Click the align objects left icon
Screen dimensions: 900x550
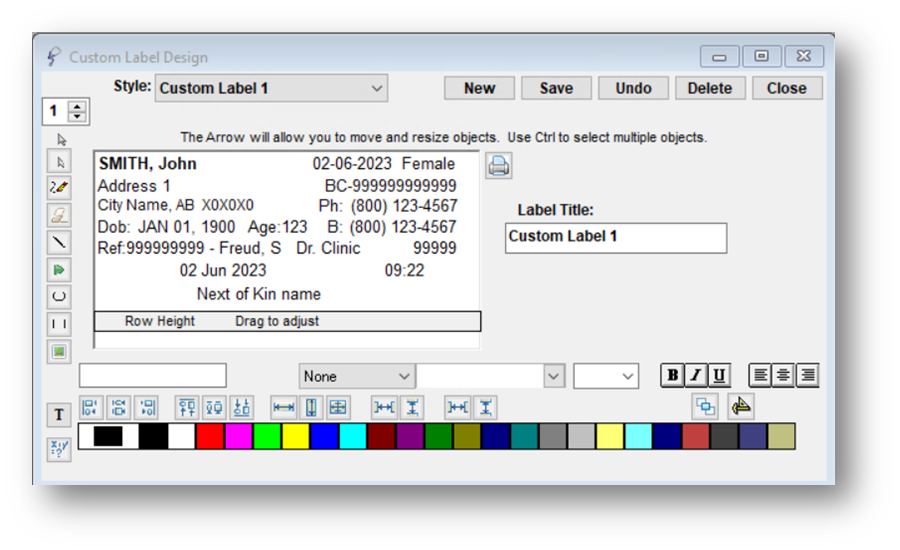90,407
